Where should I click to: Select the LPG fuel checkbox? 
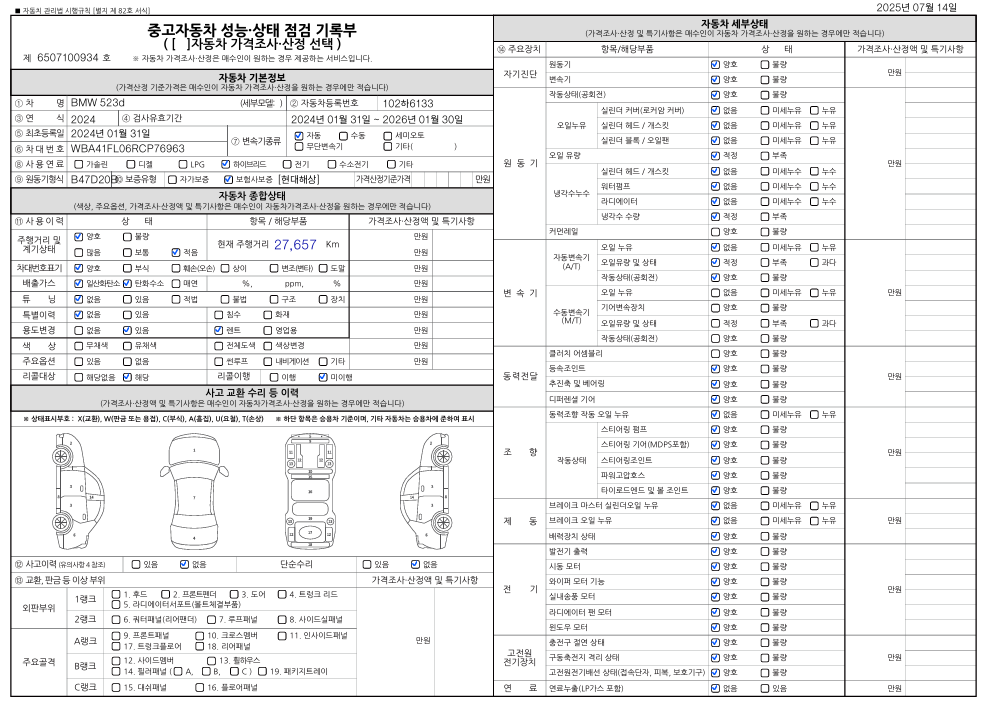click(183, 164)
